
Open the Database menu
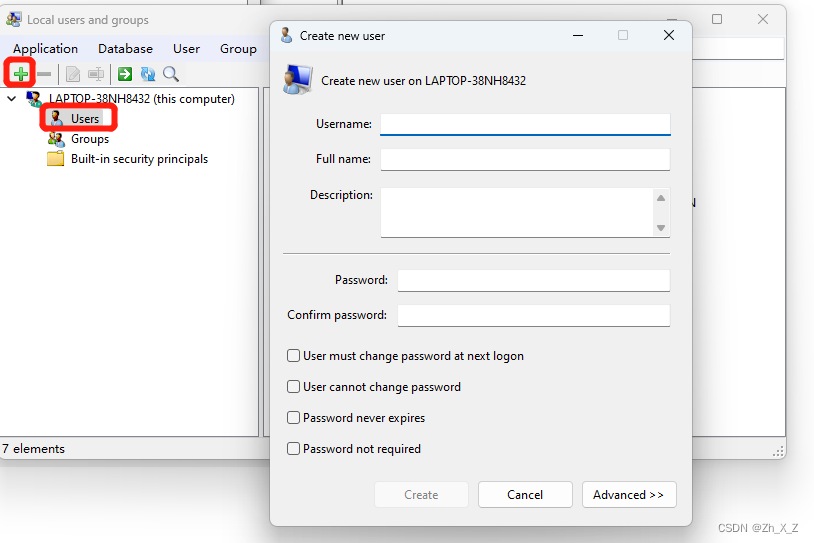click(125, 49)
